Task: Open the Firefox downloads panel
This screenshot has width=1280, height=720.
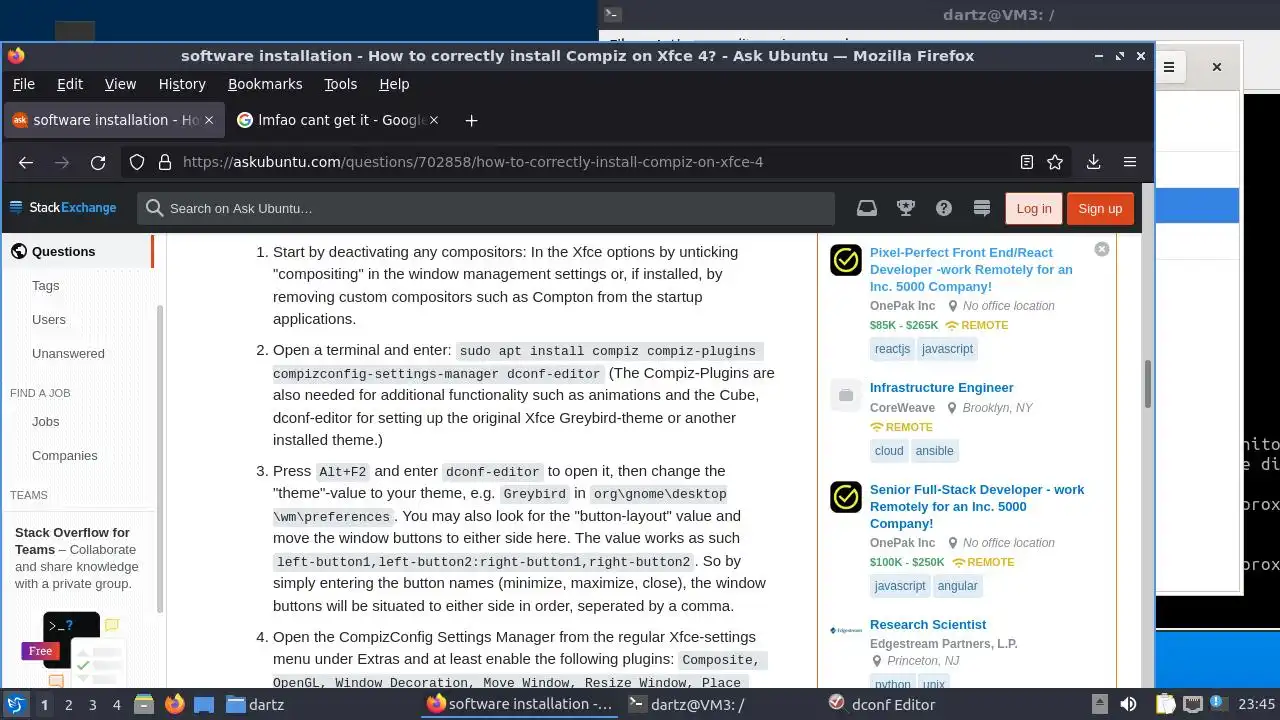Action: tap(1093, 162)
